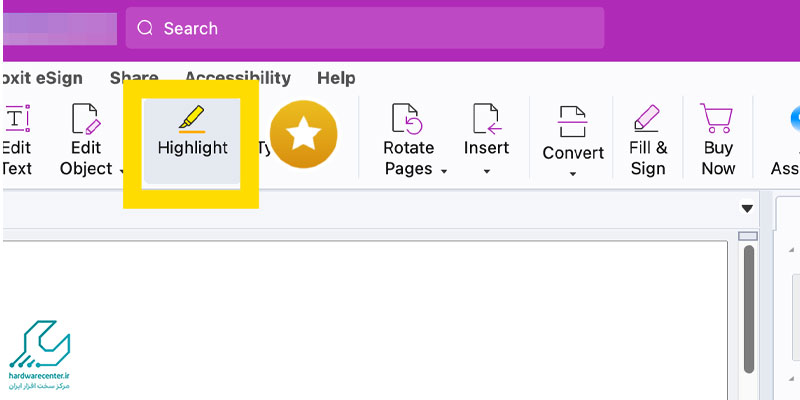800x400 pixels.
Task: Click the Convert tool icon
Action: tap(572, 121)
